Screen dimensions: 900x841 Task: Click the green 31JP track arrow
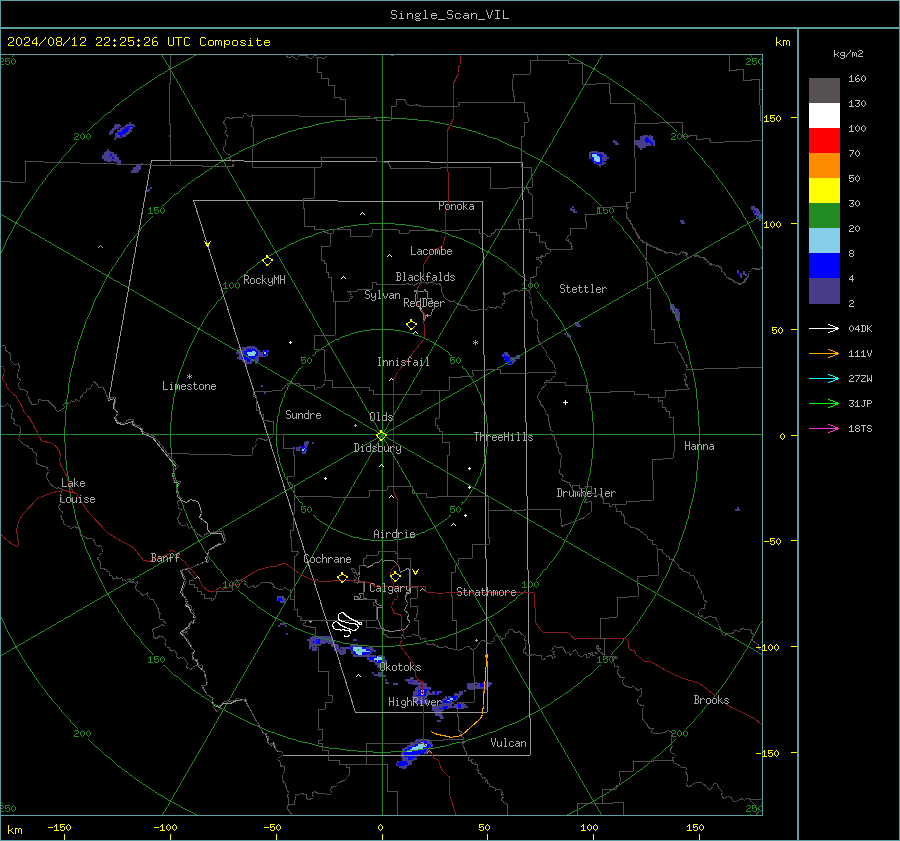click(824, 404)
